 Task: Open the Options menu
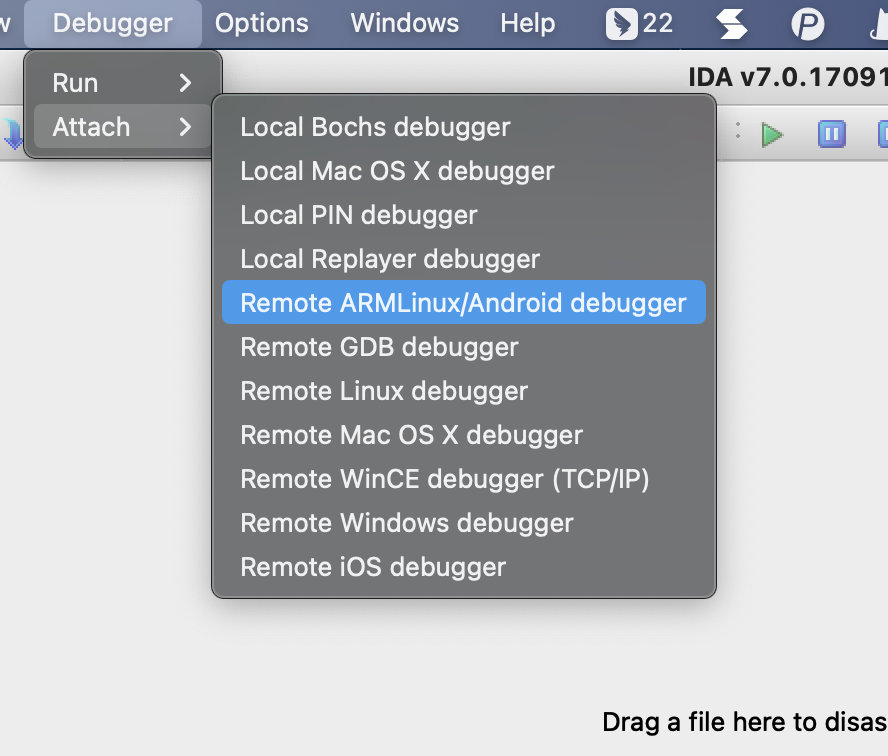262,23
